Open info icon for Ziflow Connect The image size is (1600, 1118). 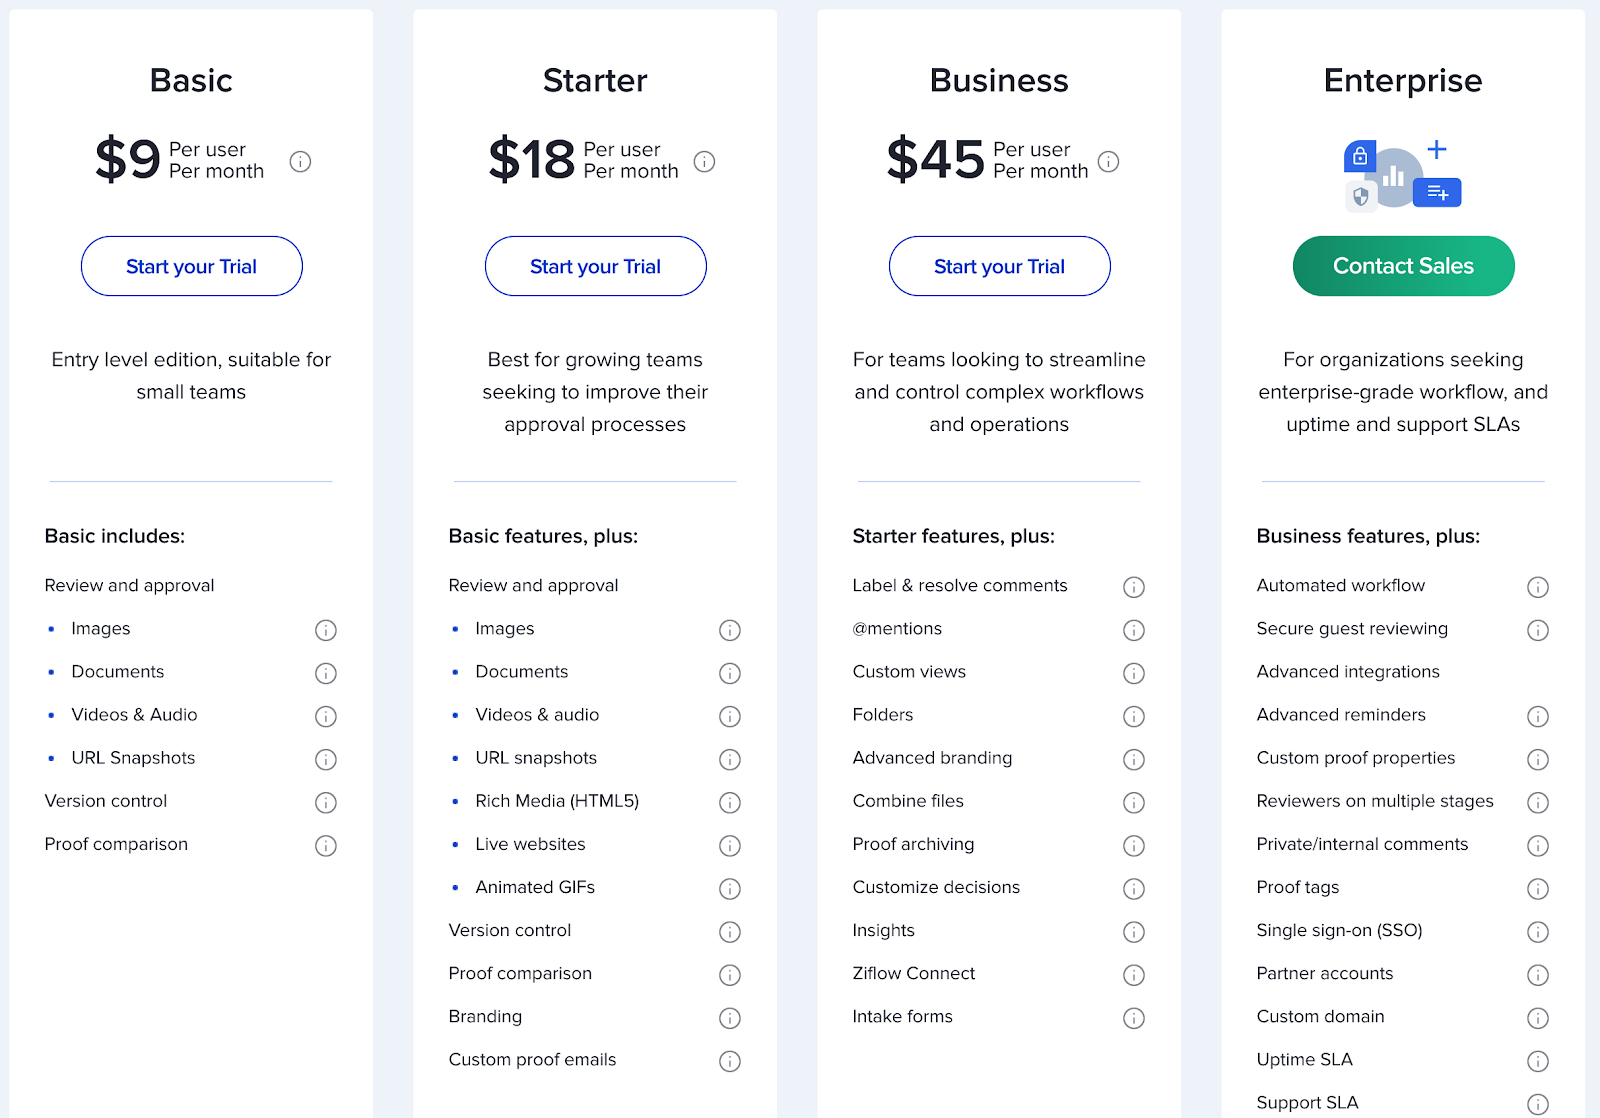(1133, 975)
